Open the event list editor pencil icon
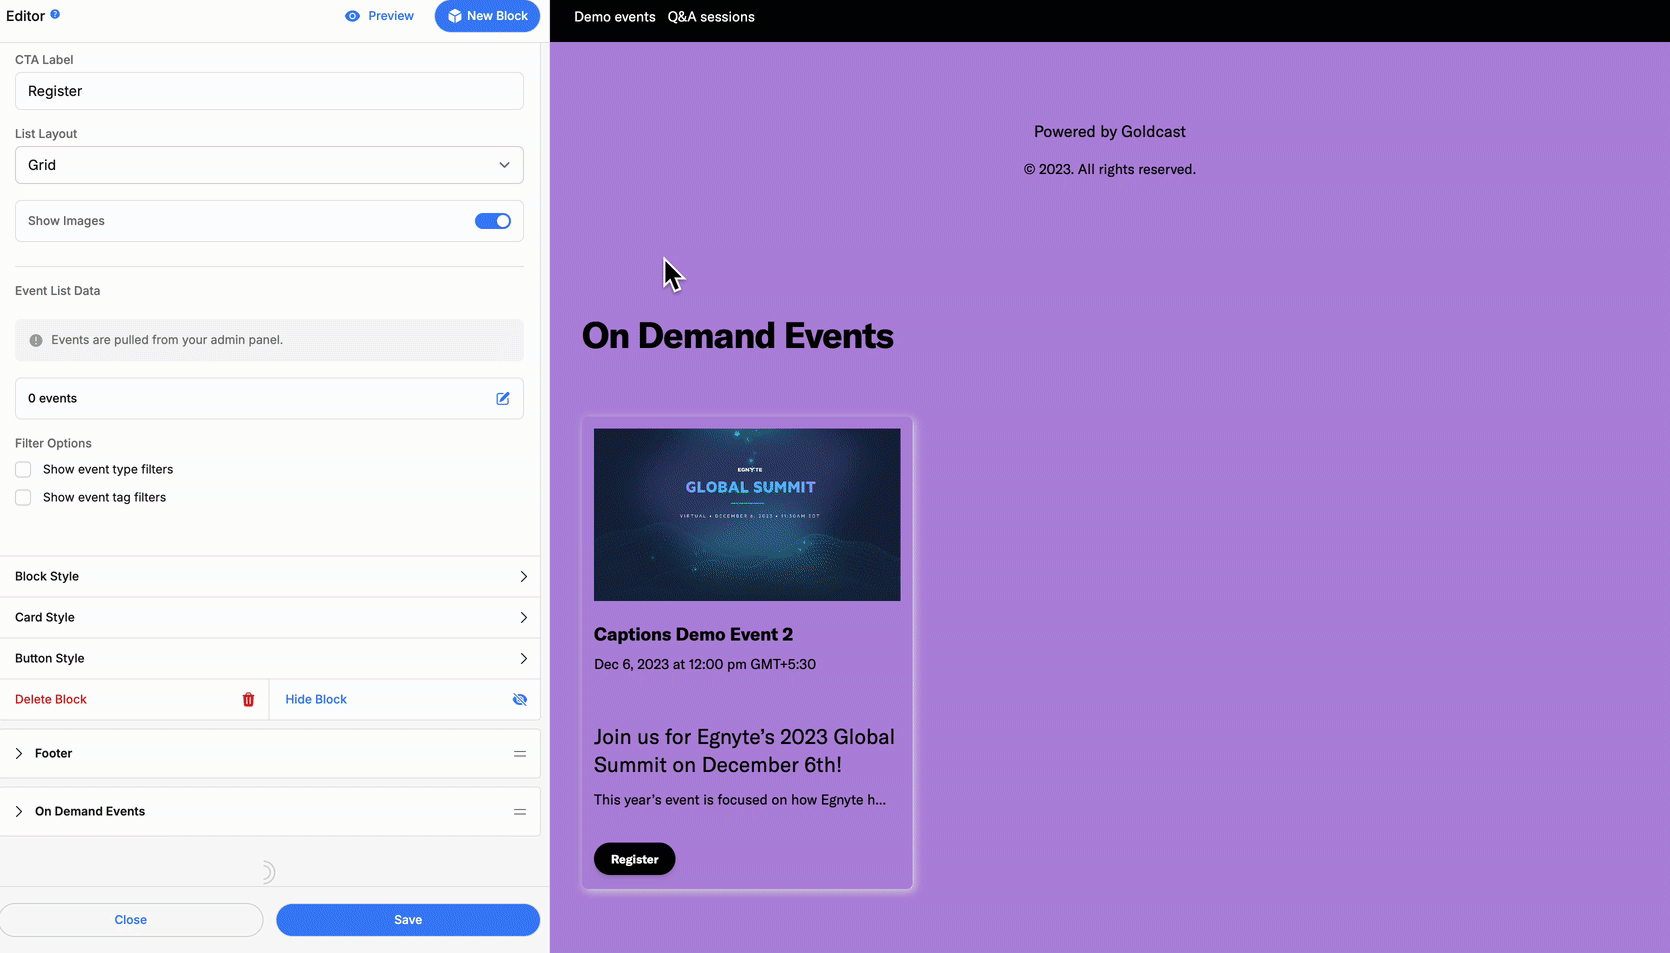 pyautogui.click(x=502, y=398)
